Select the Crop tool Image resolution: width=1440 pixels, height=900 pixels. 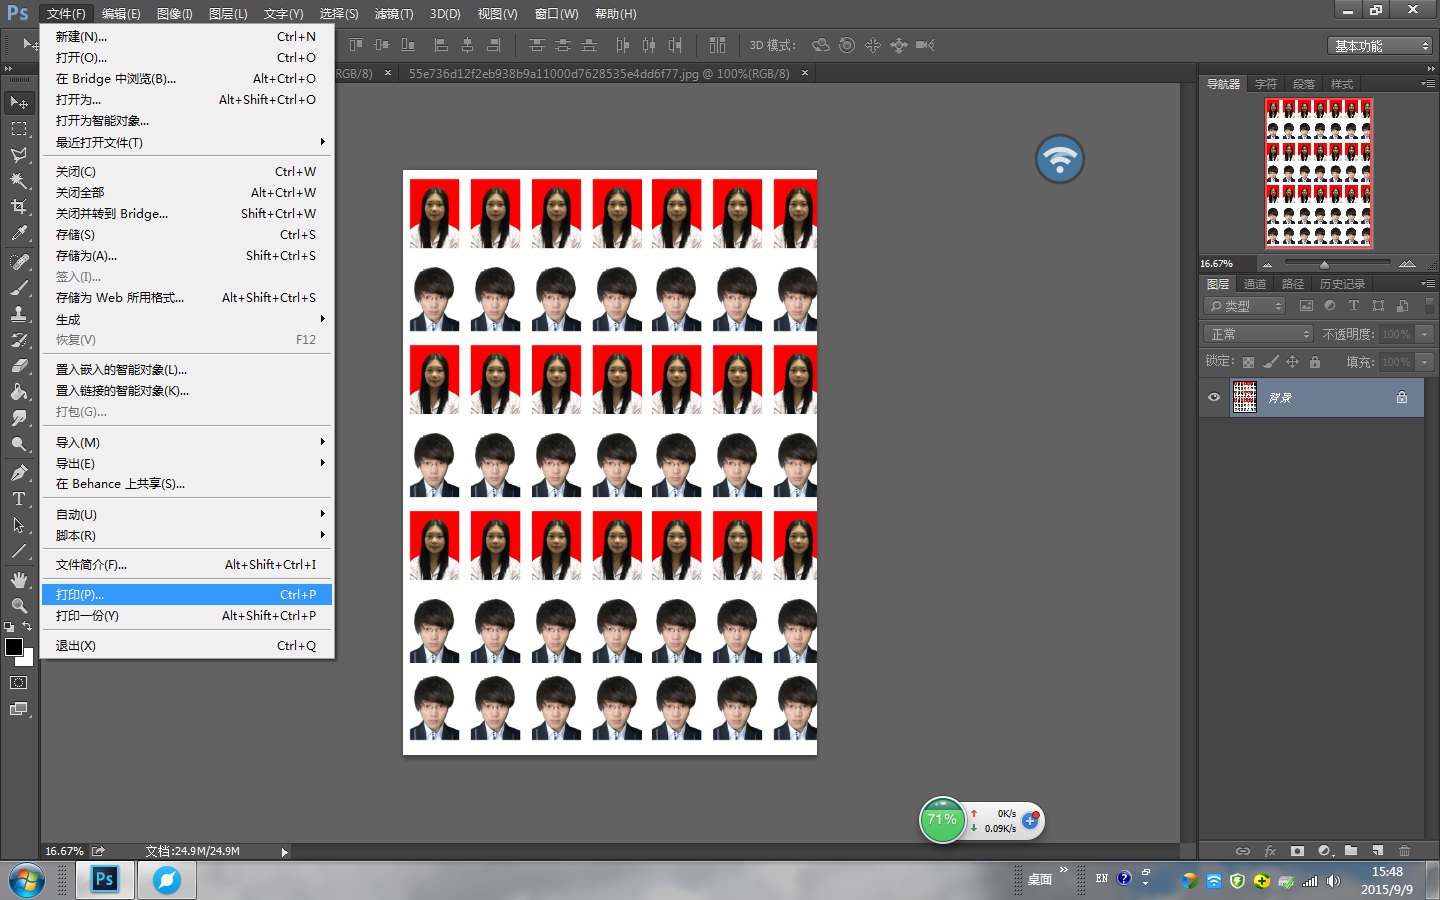19,207
